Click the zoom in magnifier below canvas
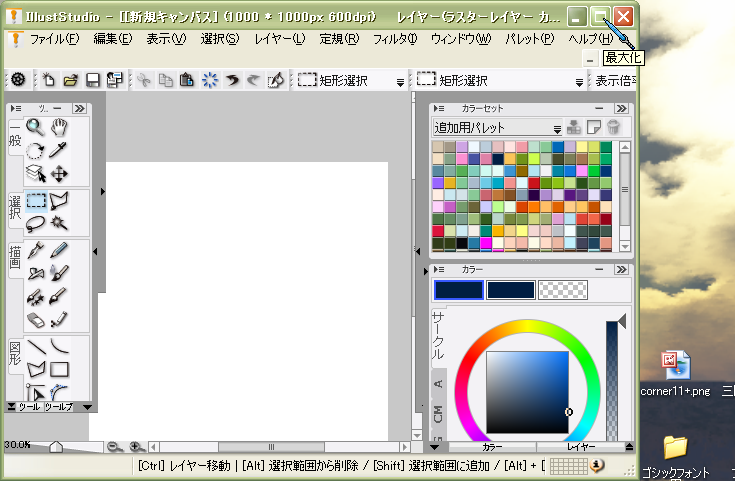 136,447
